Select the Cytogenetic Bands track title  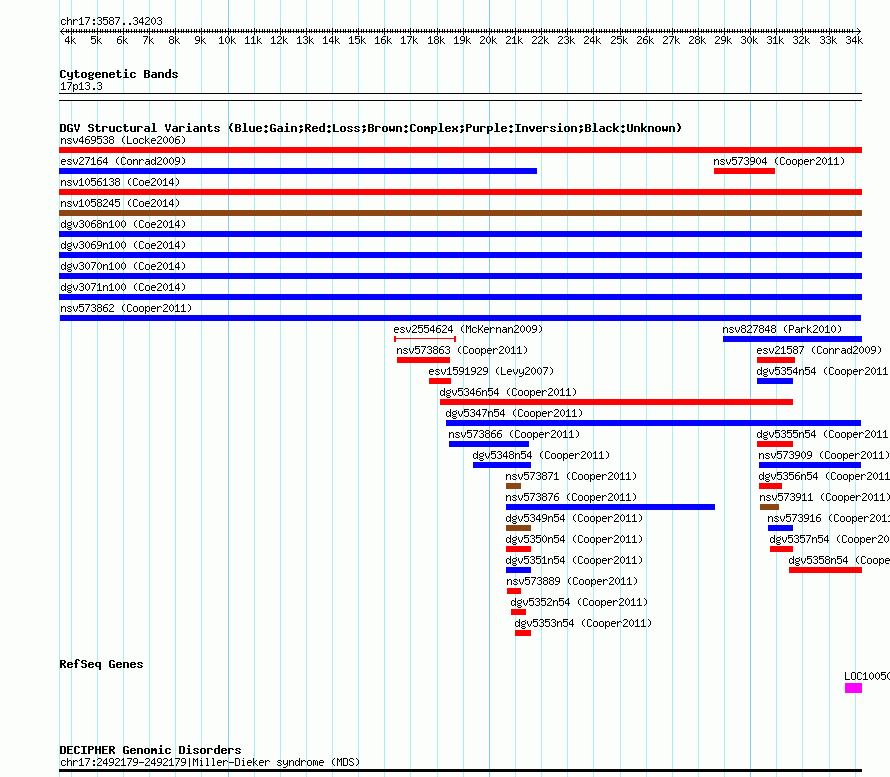[119, 74]
